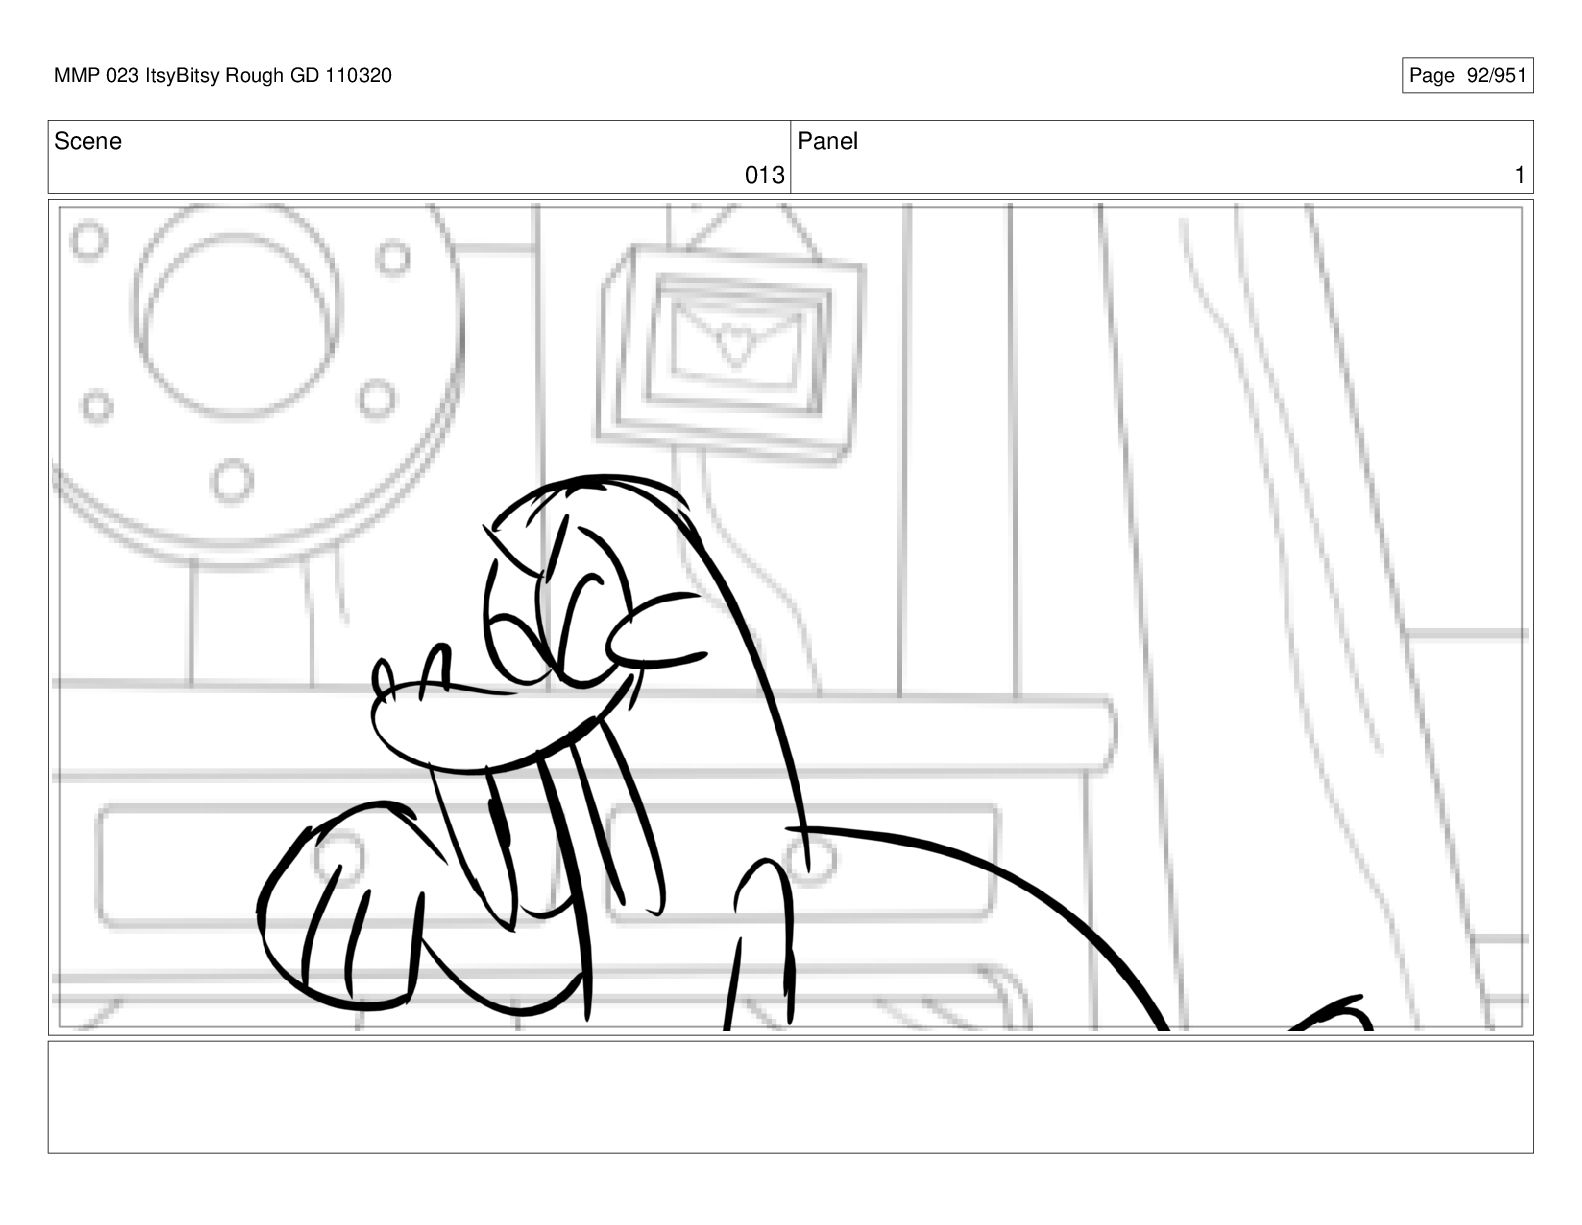Click the empty notes box below the panel
Screen dimensions: 1582x1225
pyautogui.click(x=790, y=1097)
